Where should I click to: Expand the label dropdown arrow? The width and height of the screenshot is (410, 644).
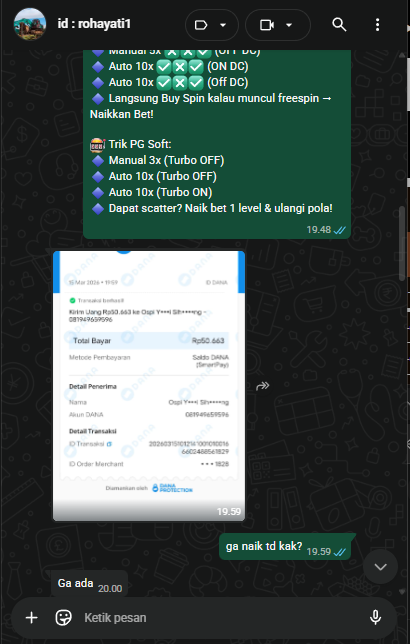(223, 25)
